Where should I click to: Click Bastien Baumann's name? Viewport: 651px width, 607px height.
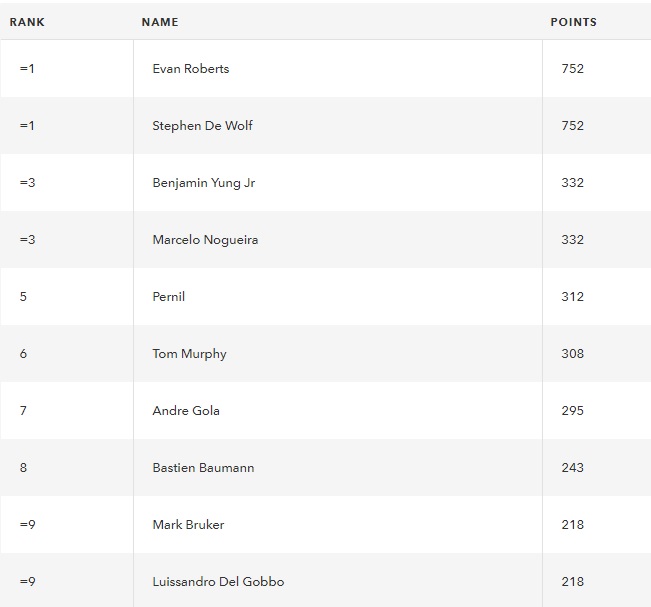pos(203,467)
